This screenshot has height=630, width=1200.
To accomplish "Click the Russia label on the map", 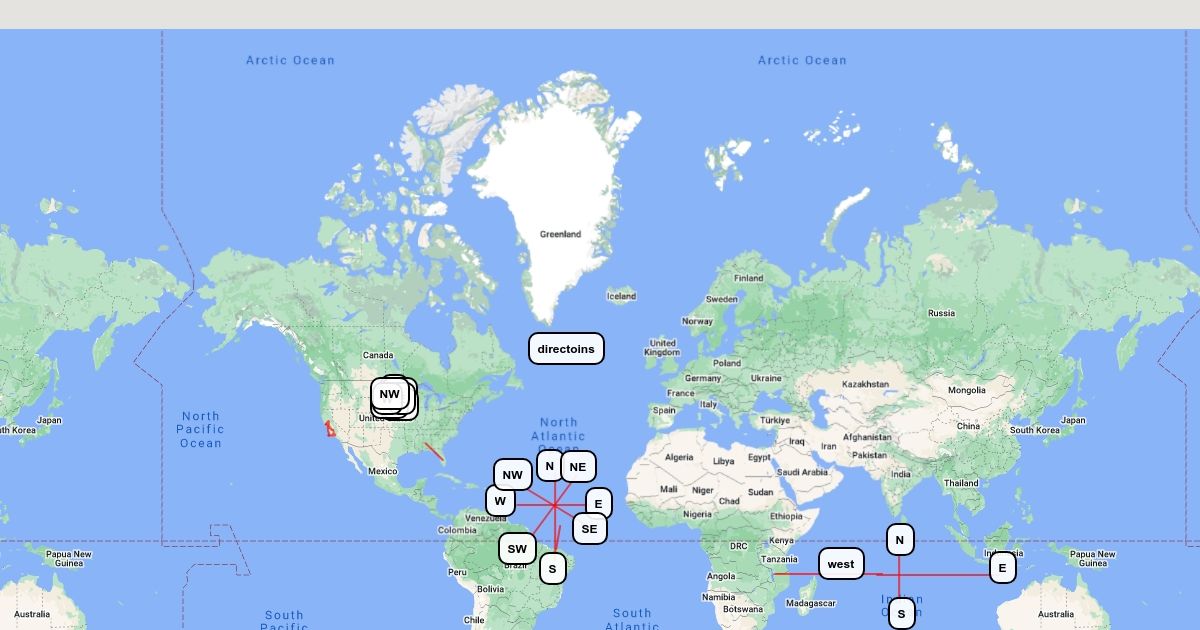I will click(940, 313).
